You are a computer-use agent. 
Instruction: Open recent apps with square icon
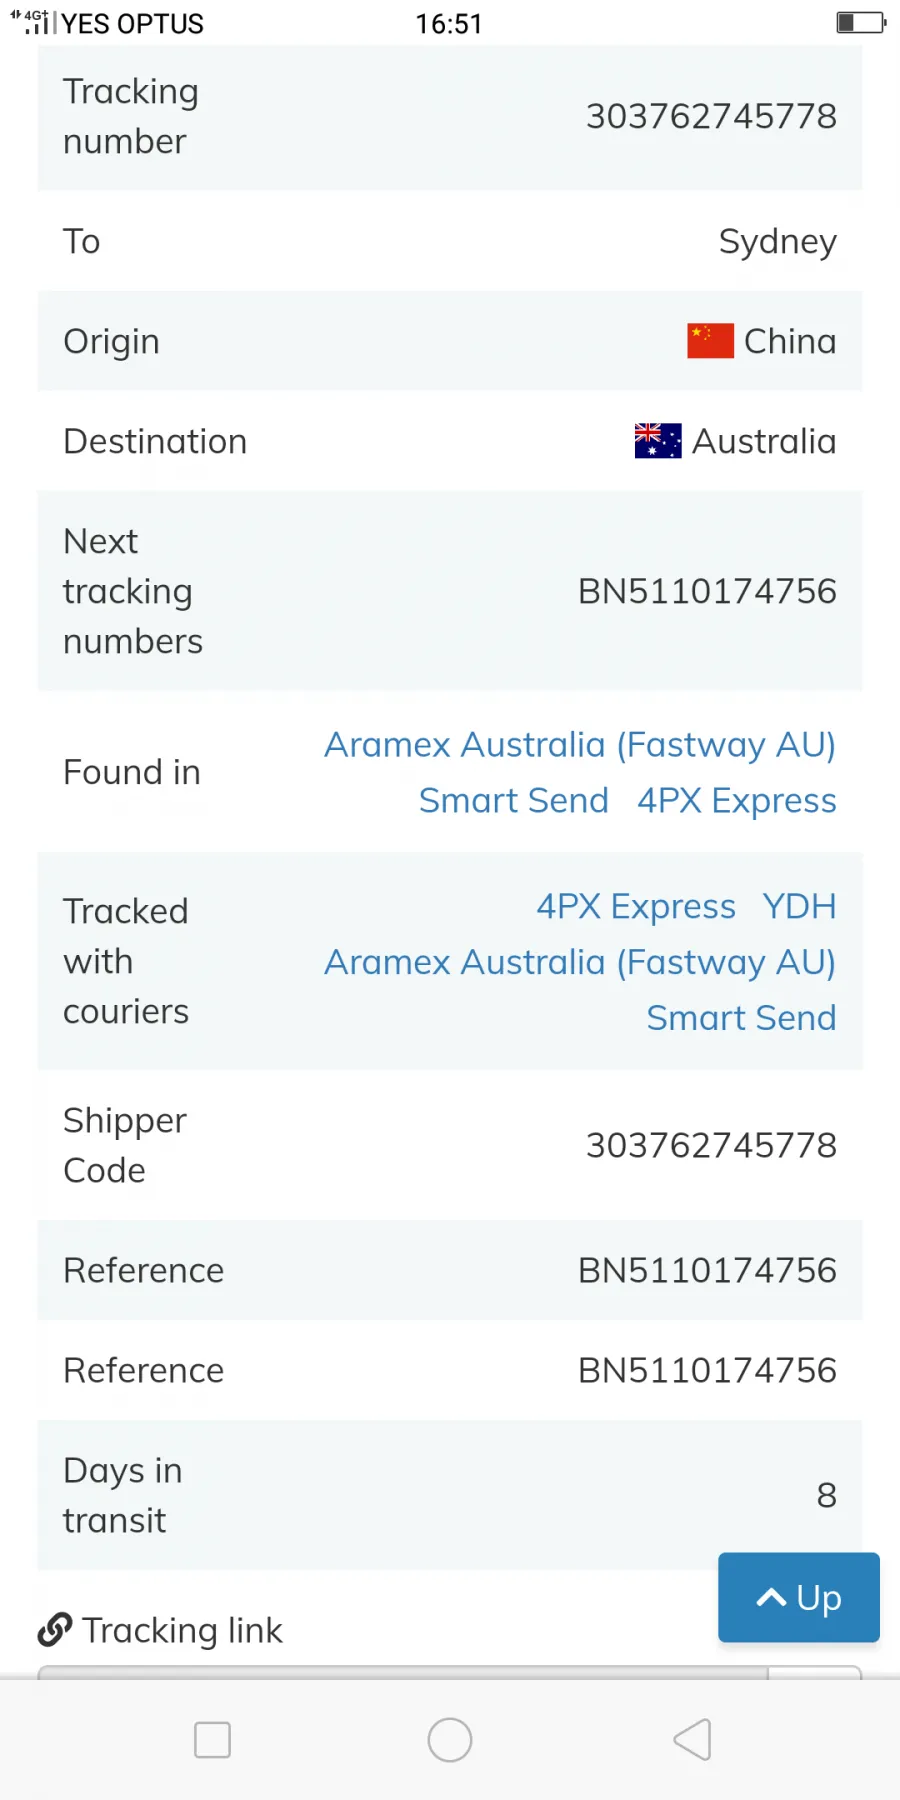(x=212, y=1740)
